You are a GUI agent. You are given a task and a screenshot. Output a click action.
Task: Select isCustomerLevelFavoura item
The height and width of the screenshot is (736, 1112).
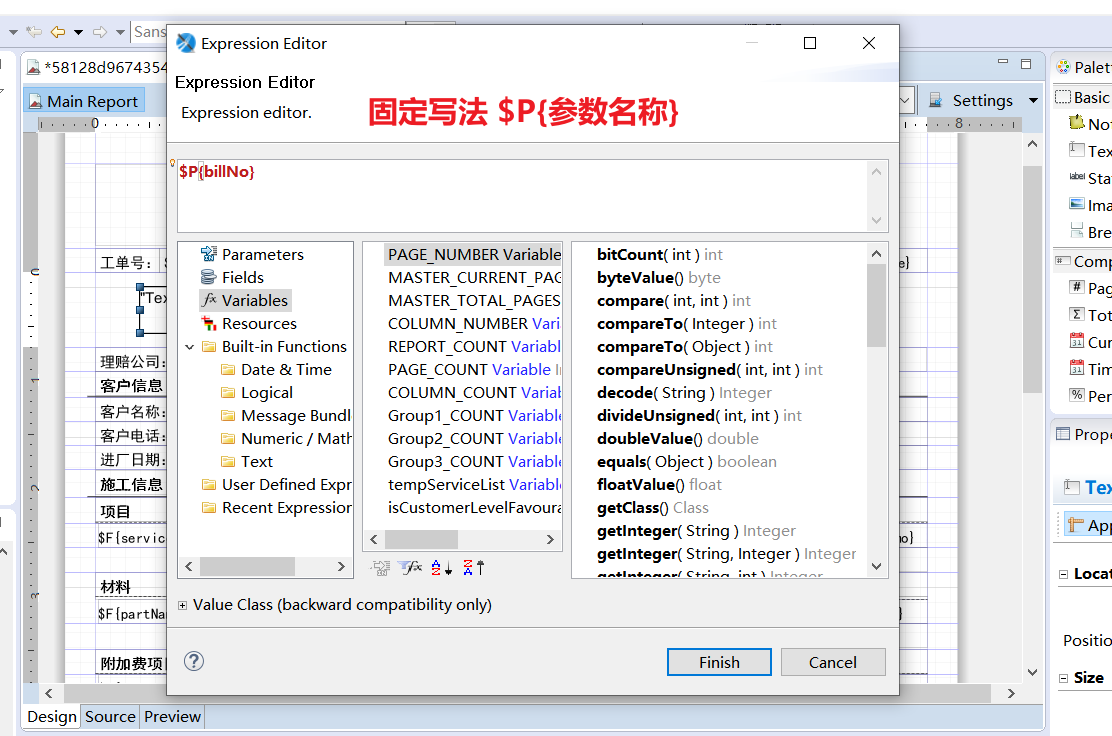474,508
